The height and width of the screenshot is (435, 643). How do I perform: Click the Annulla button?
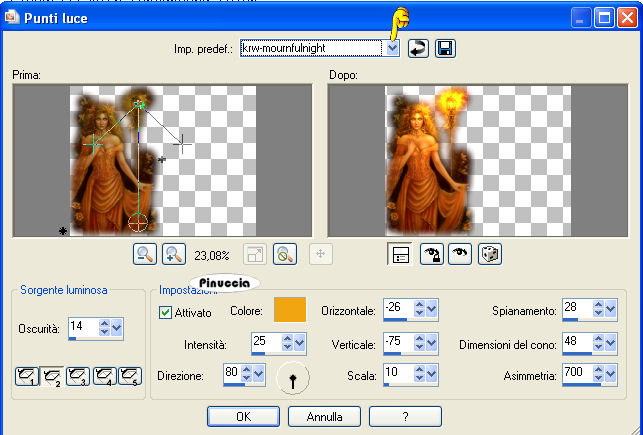[x=324, y=417]
